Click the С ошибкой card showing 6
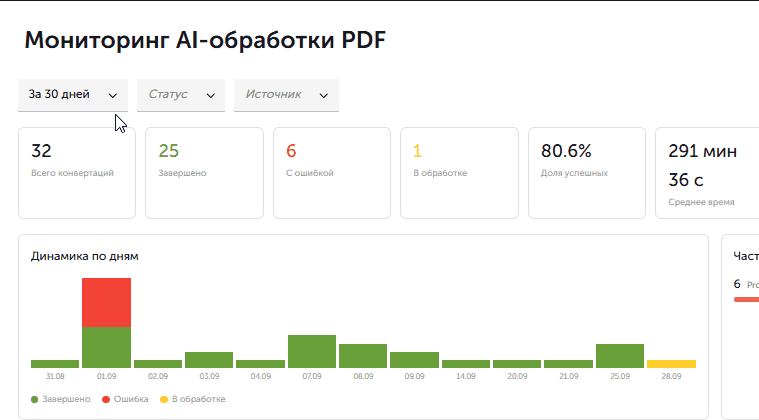The image size is (759, 420). pyautogui.click(x=332, y=173)
